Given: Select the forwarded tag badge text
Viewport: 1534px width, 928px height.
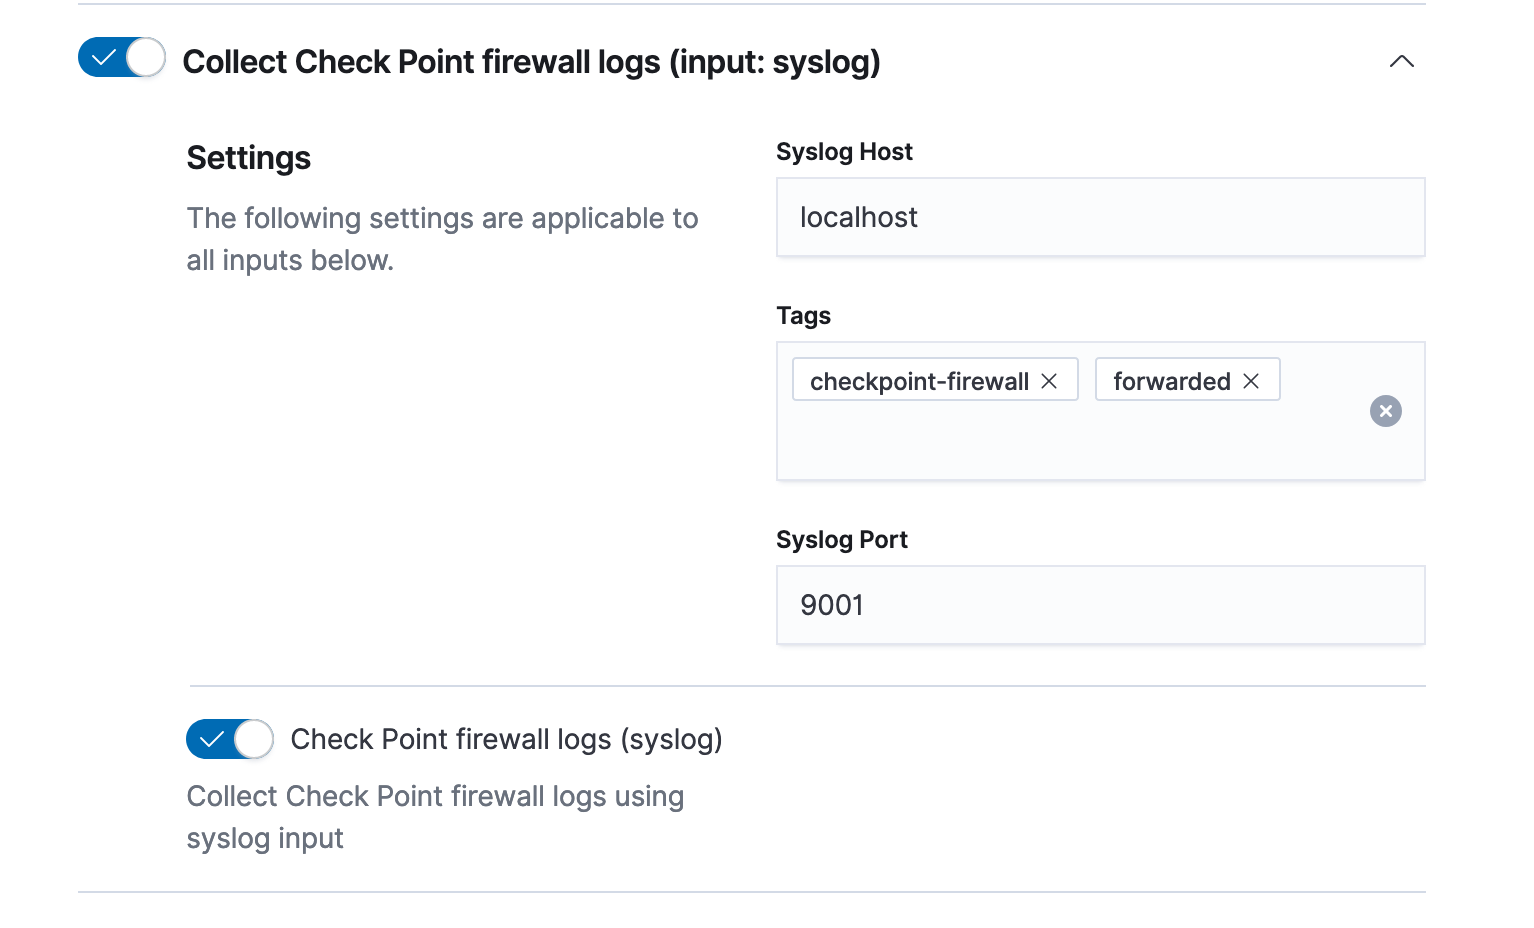Looking at the screenshot, I should 1171,381.
